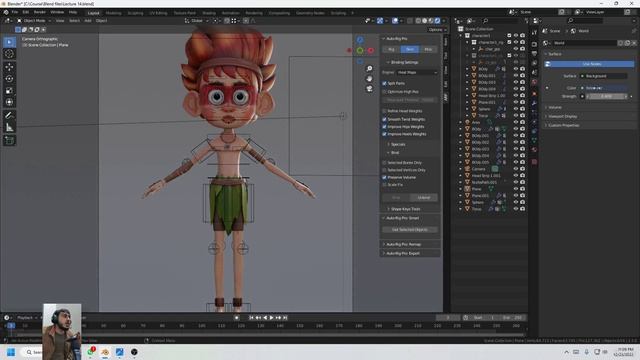Enable the Scale Fix checkbox
The width and height of the screenshot is (640, 360).
[x=384, y=184]
